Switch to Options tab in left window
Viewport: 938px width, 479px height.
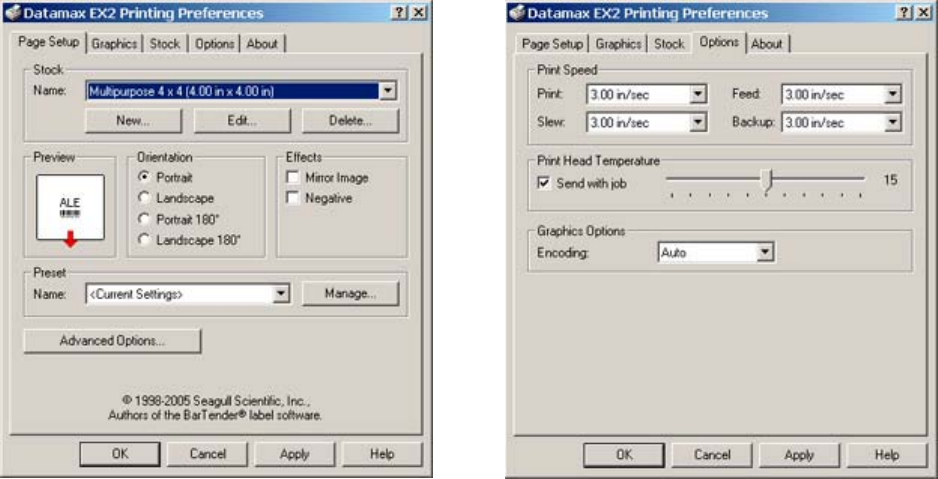coord(215,44)
